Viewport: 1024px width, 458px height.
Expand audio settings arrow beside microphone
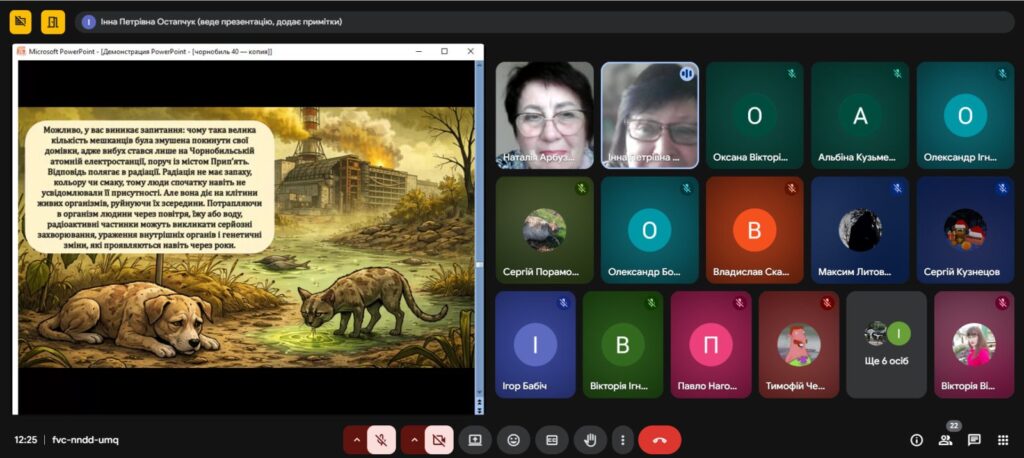355,440
